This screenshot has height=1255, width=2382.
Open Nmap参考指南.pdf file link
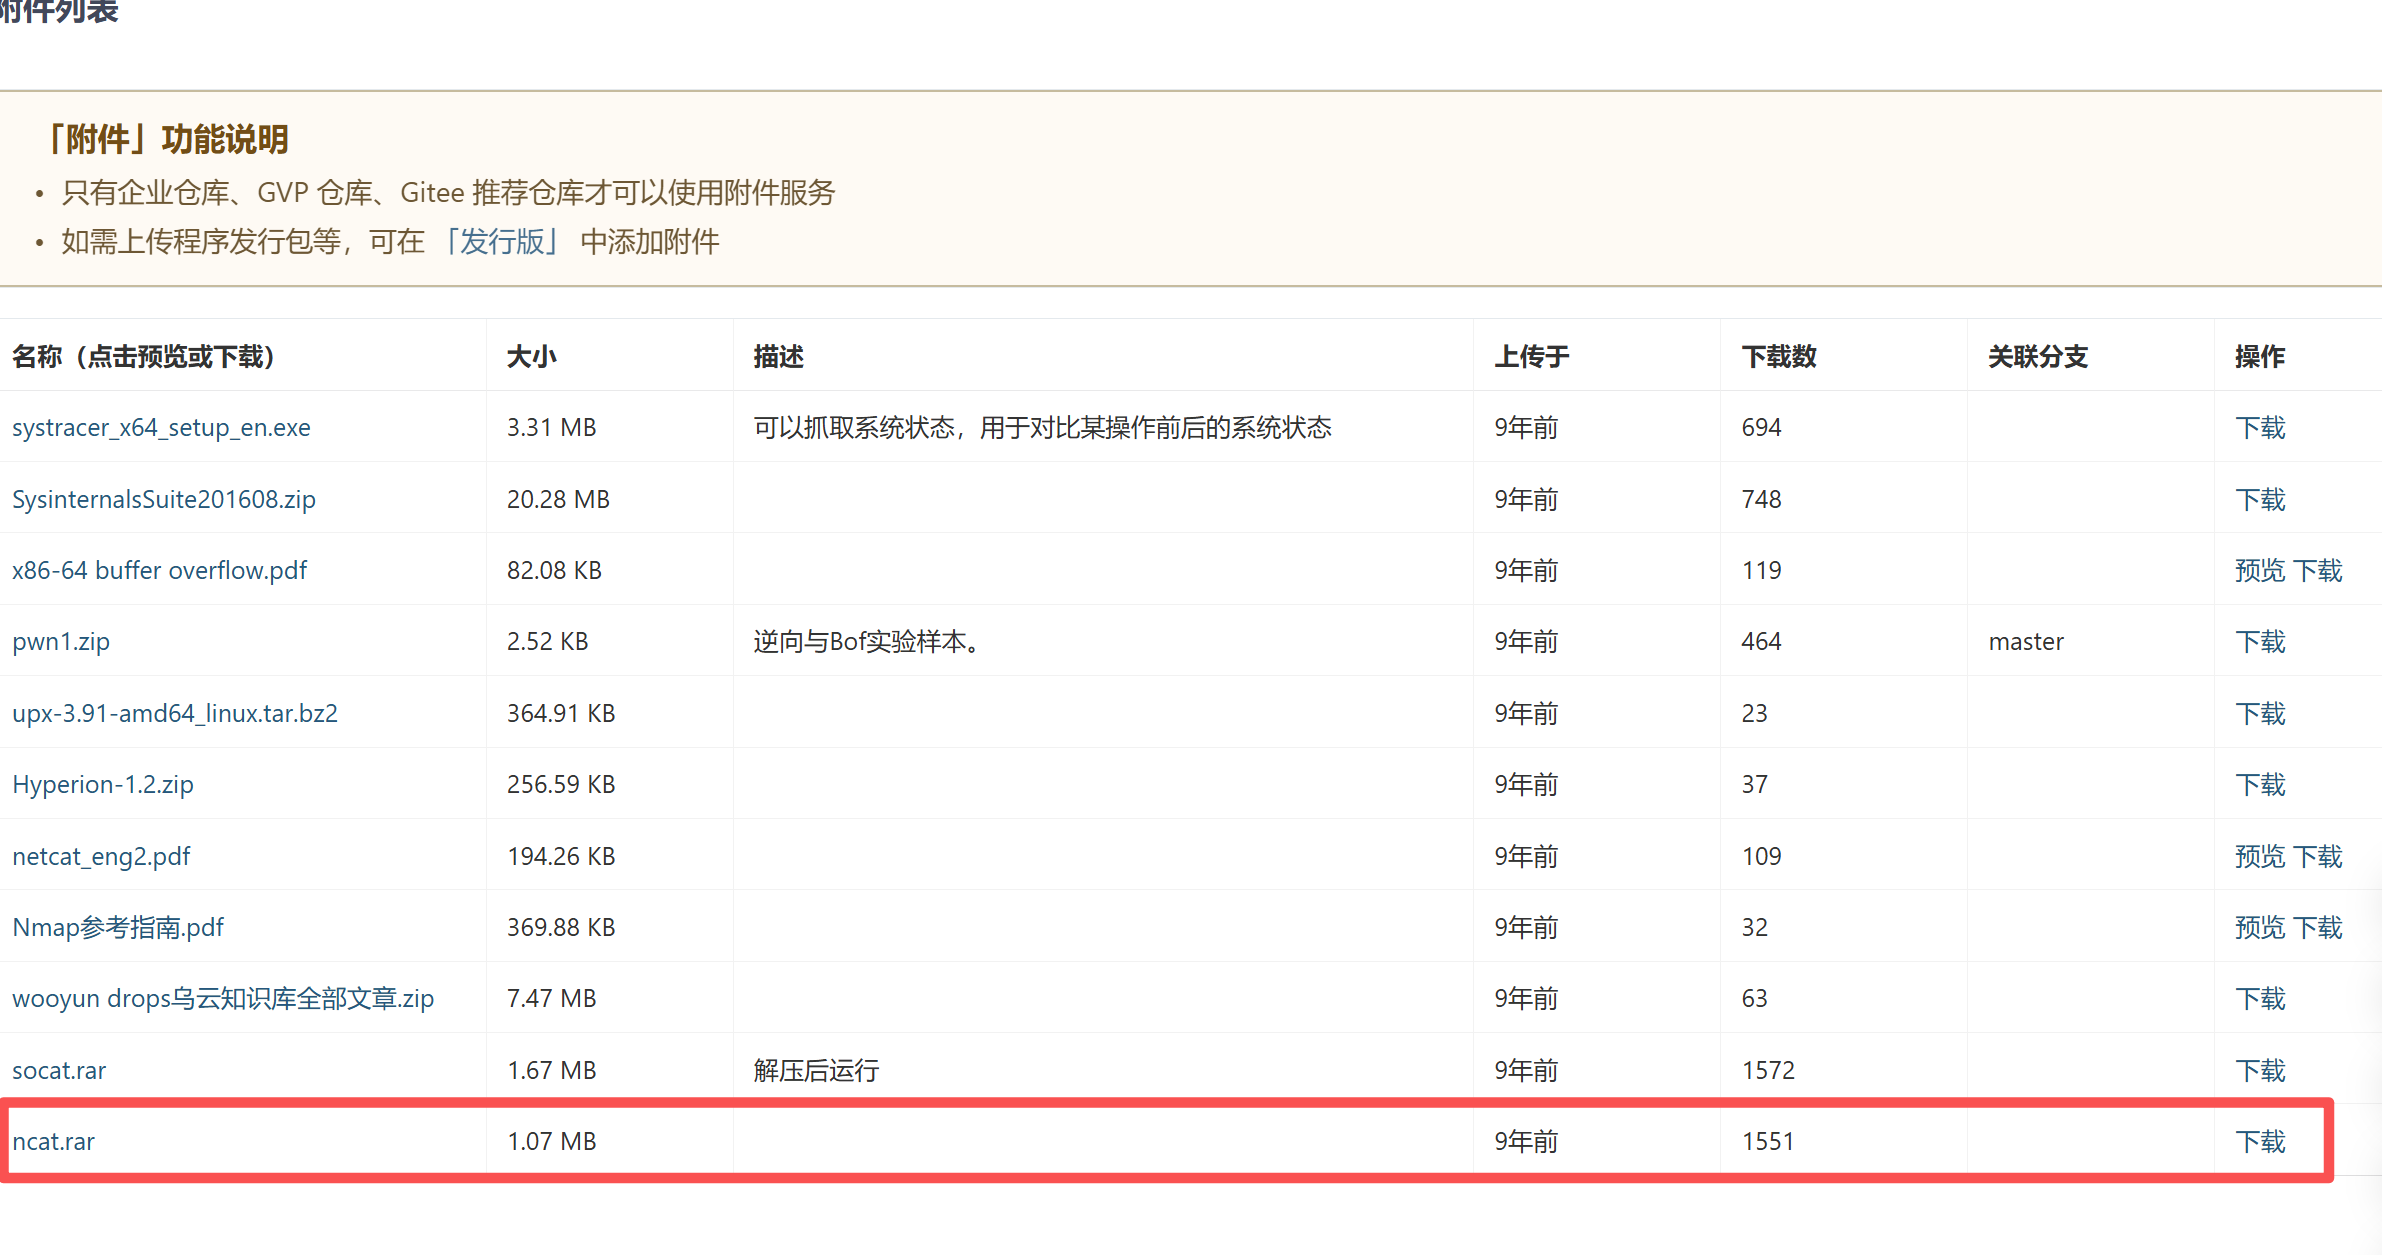tap(118, 927)
